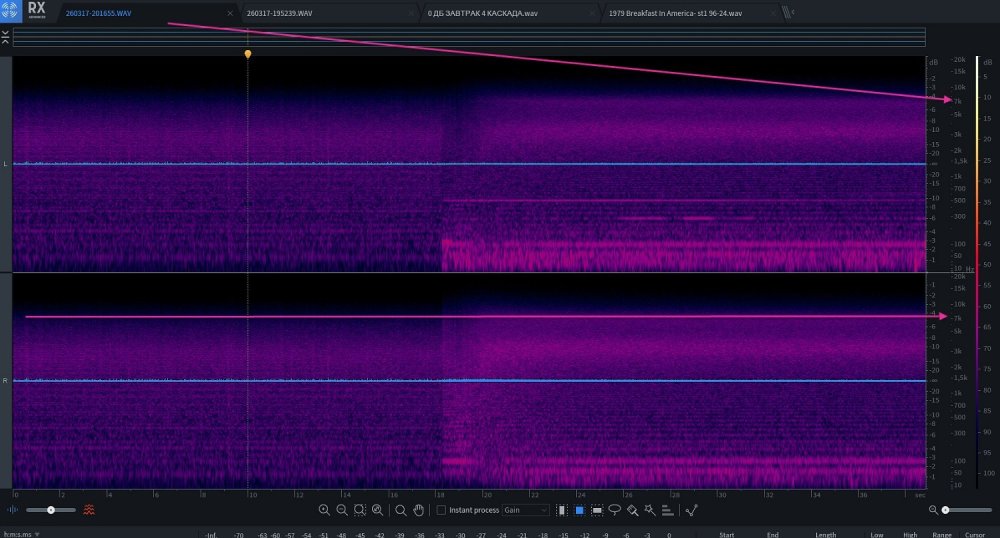This screenshot has width=1000, height=538.
Task: Close the 260317-201655.WAV tab
Action: pos(231,14)
